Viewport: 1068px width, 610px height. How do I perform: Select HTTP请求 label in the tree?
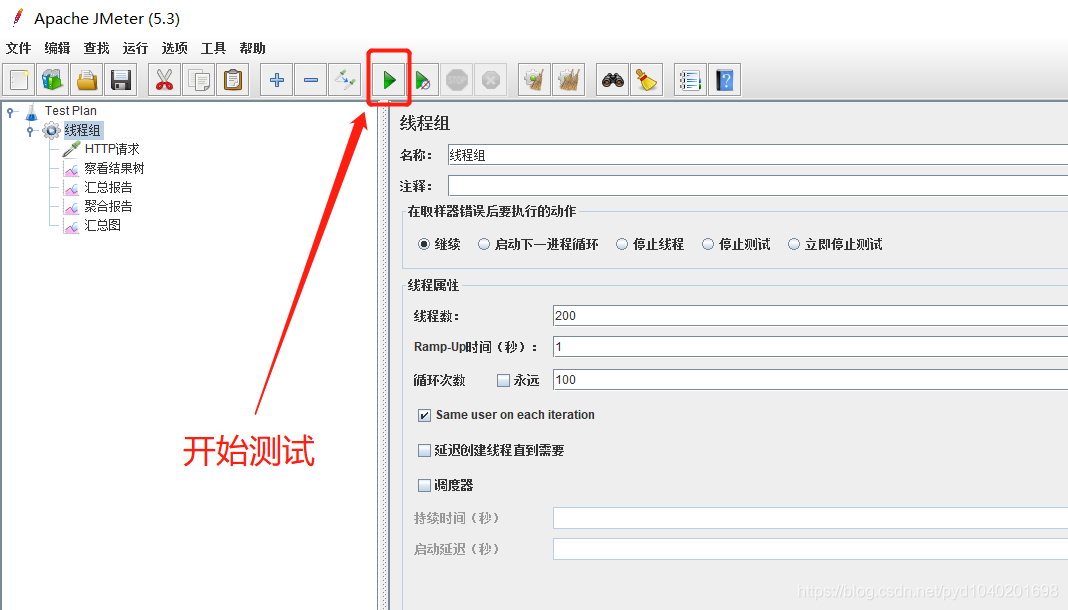pos(112,149)
